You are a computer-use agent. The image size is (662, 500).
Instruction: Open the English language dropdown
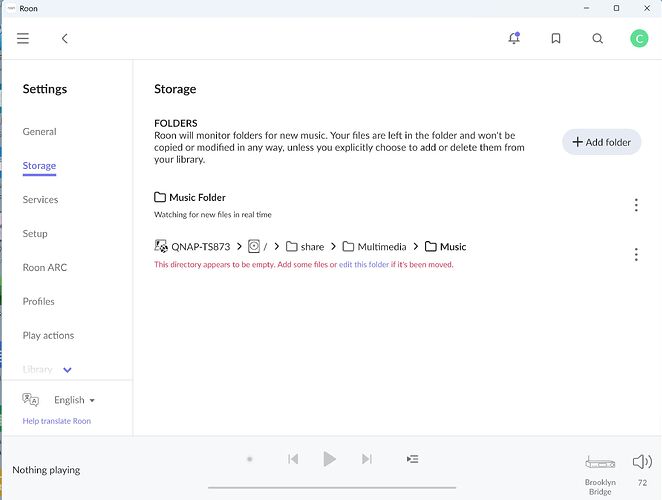point(74,400)
